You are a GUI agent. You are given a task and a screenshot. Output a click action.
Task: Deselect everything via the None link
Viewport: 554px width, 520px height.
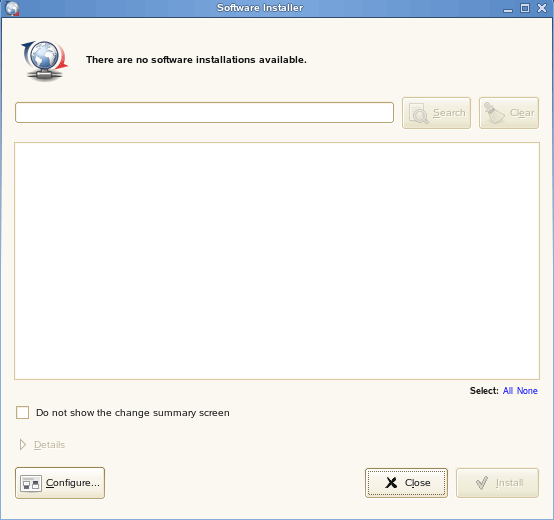[527, 391]
